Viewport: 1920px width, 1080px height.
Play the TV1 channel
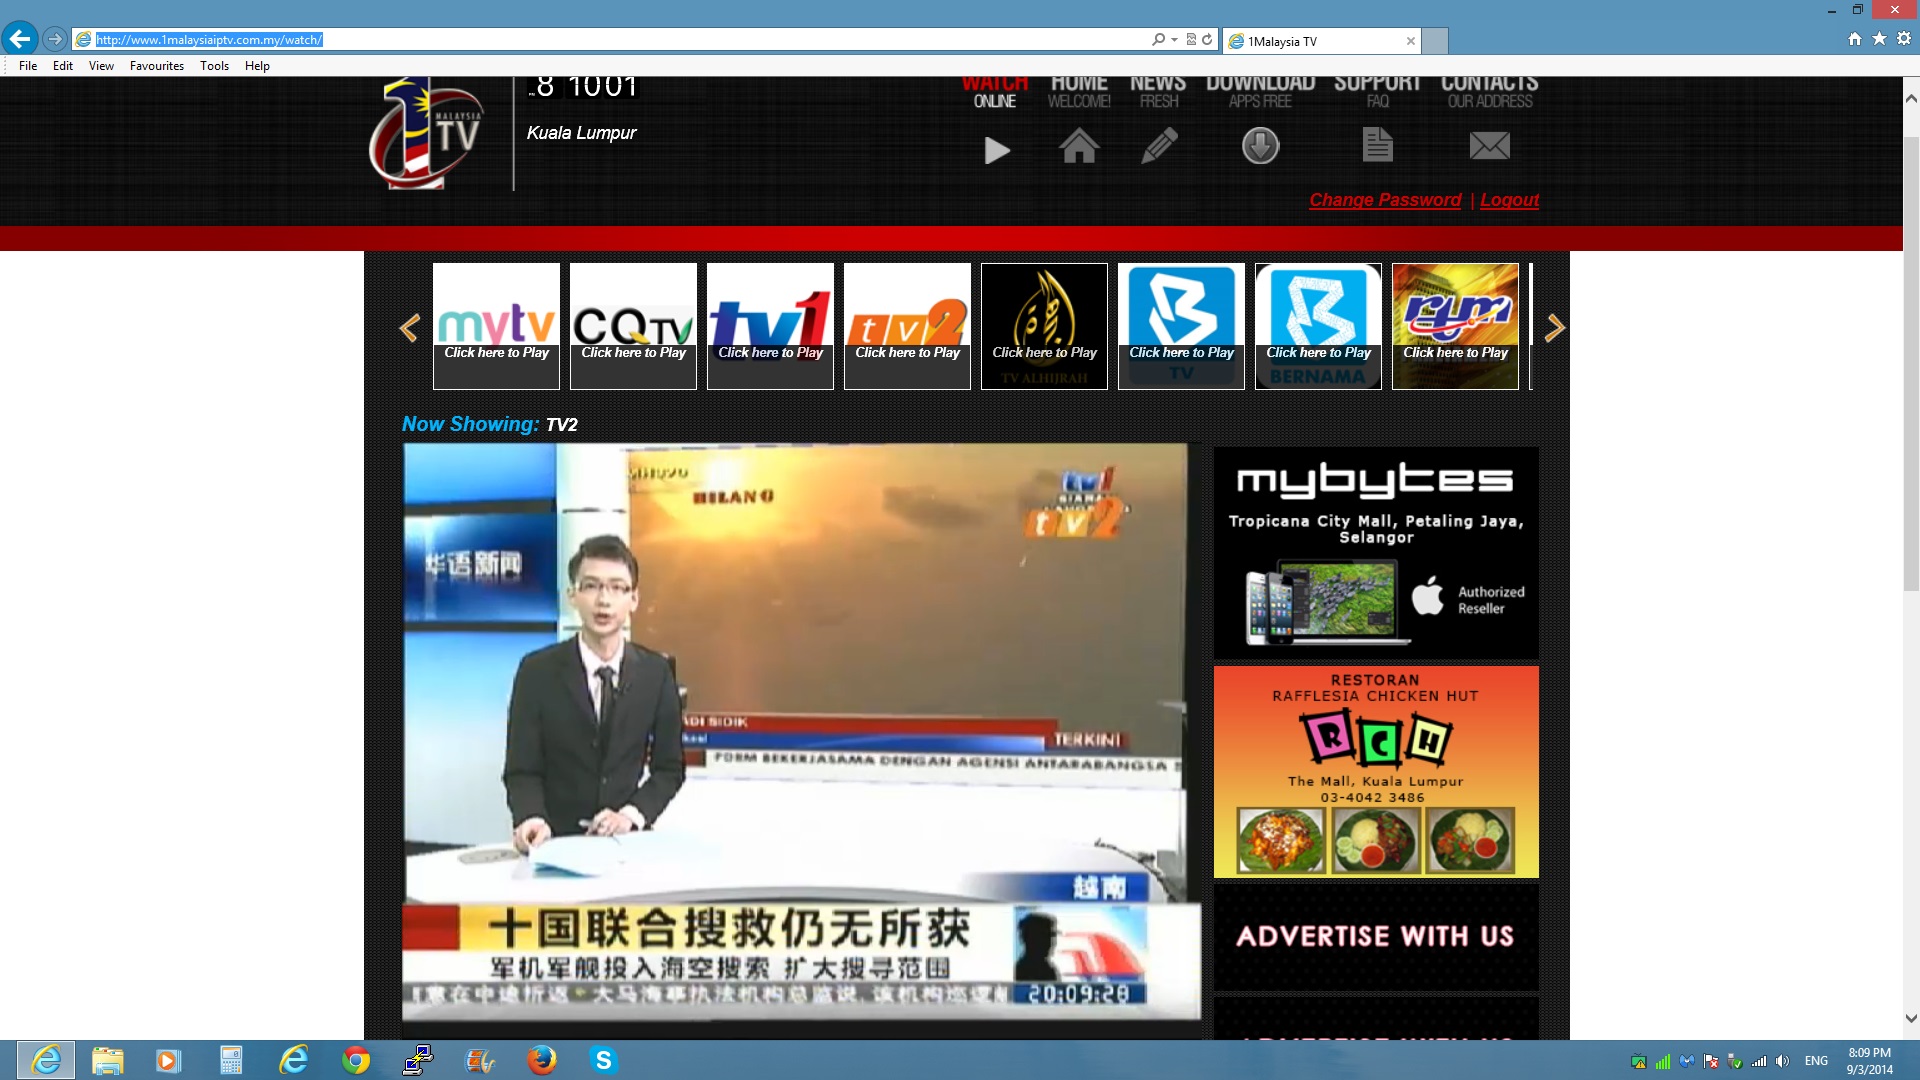click(770, 326)
